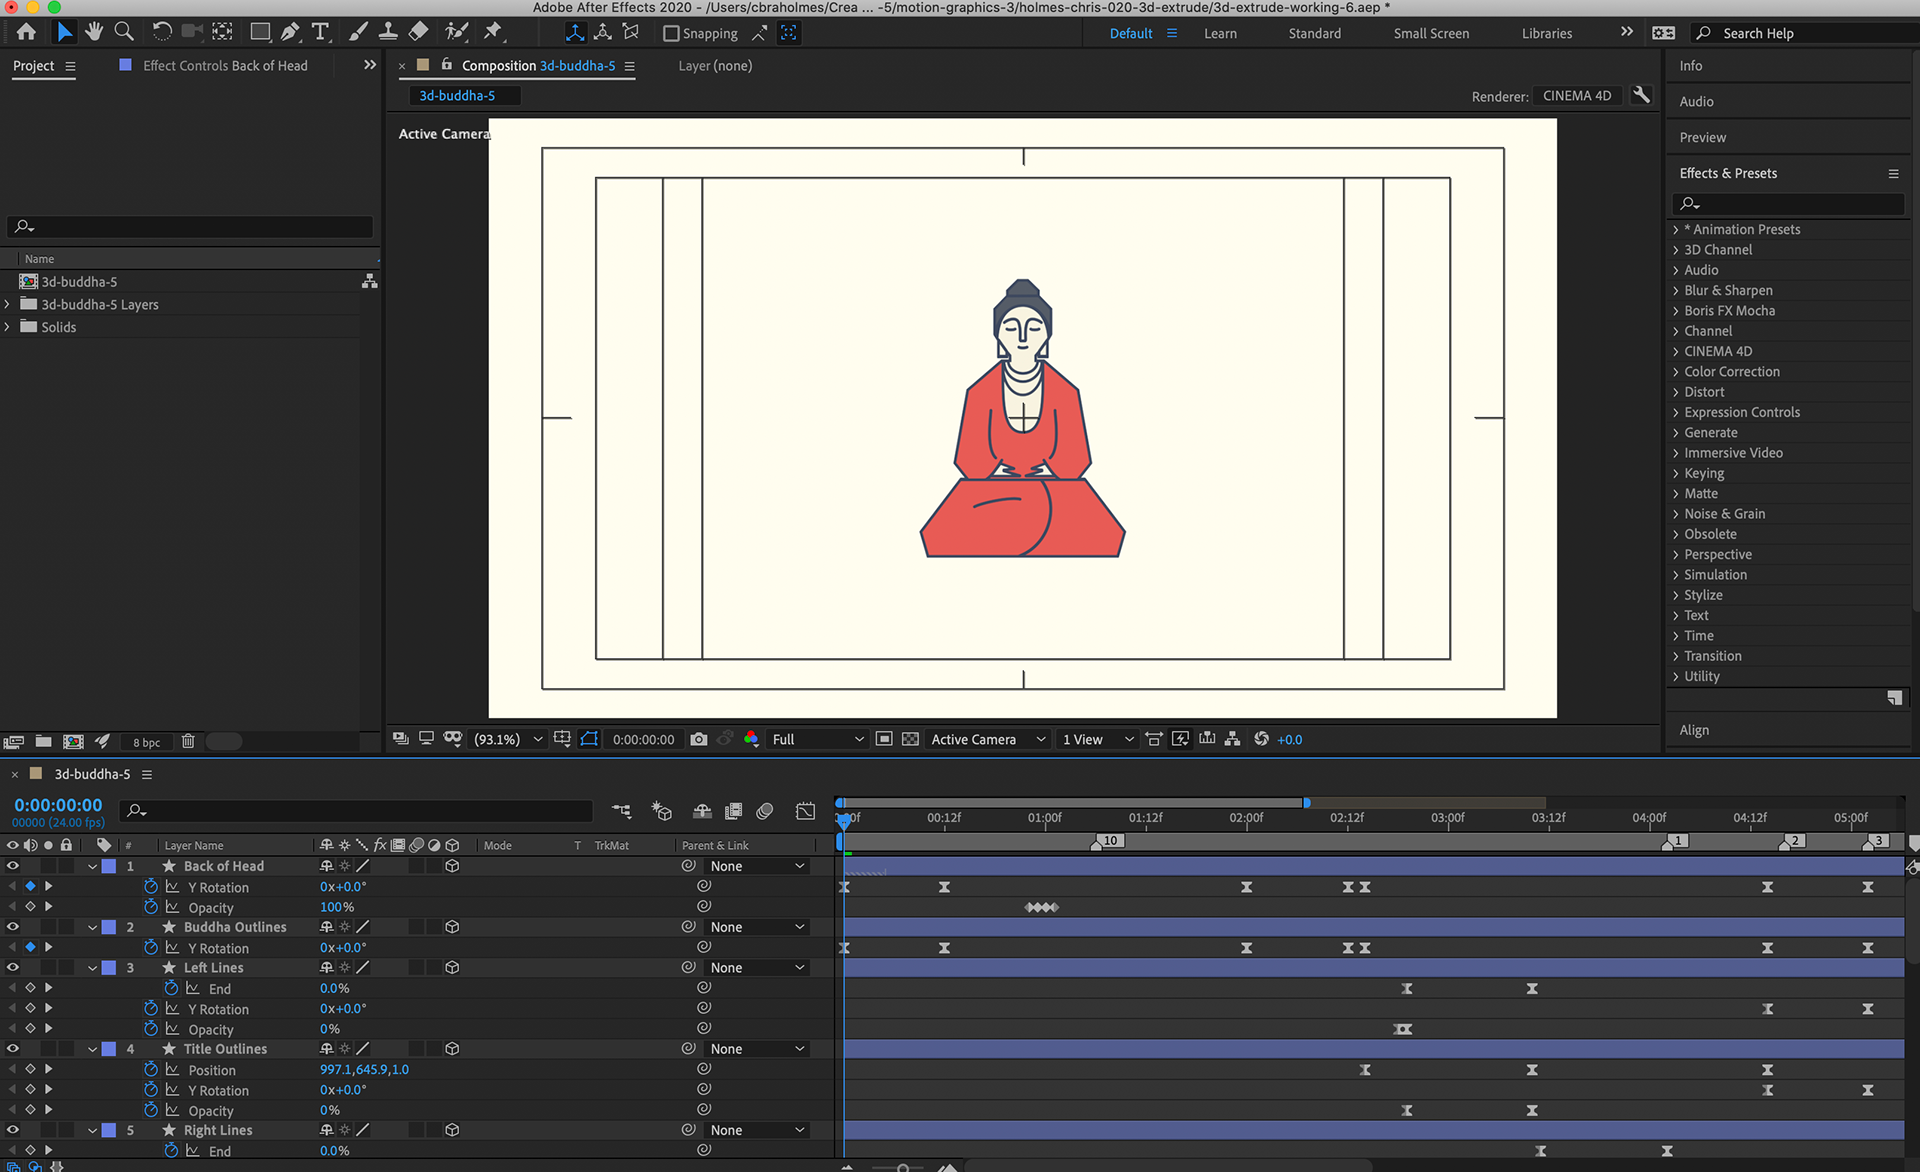This screenshot has height=1172, width=1920.
Task: Select the Zoom tool
Action: (124, 32)
